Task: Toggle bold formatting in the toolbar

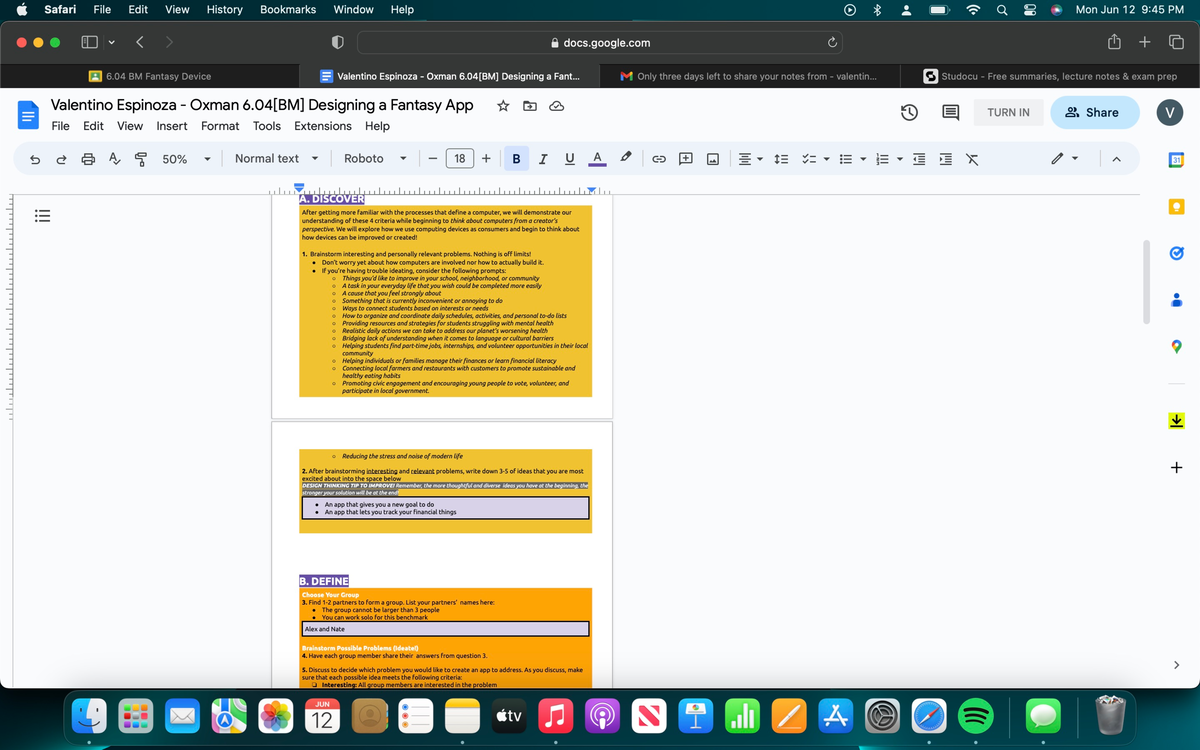Action: point(516,158)
